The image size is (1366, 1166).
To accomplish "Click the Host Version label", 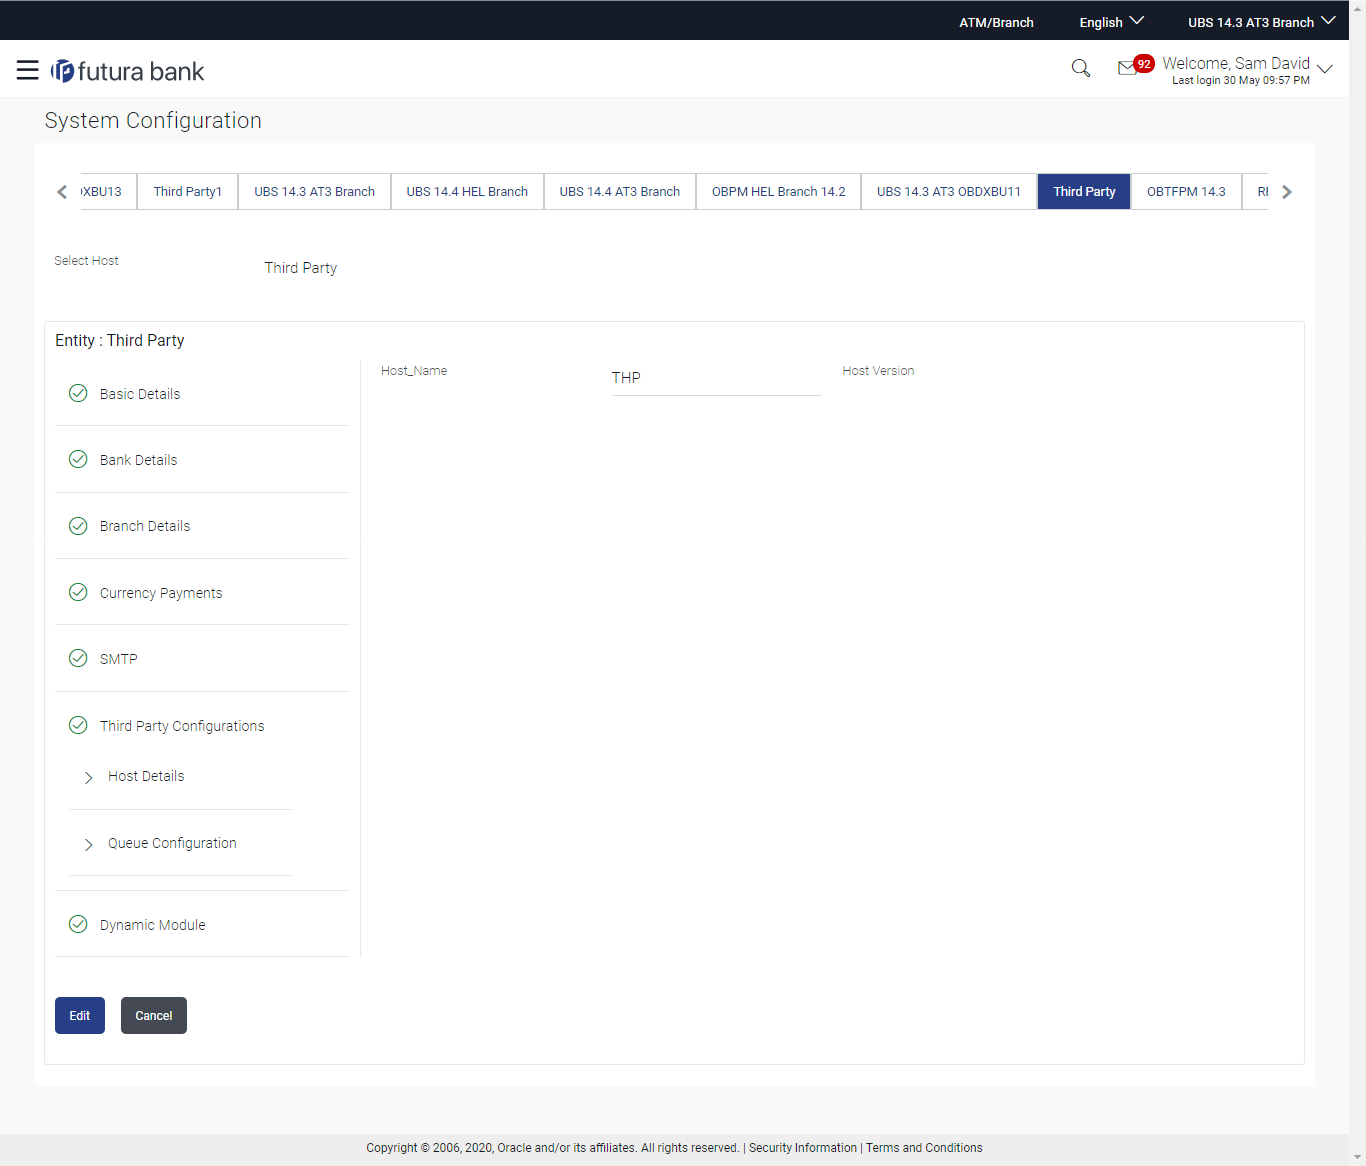I will click(878, 370).
